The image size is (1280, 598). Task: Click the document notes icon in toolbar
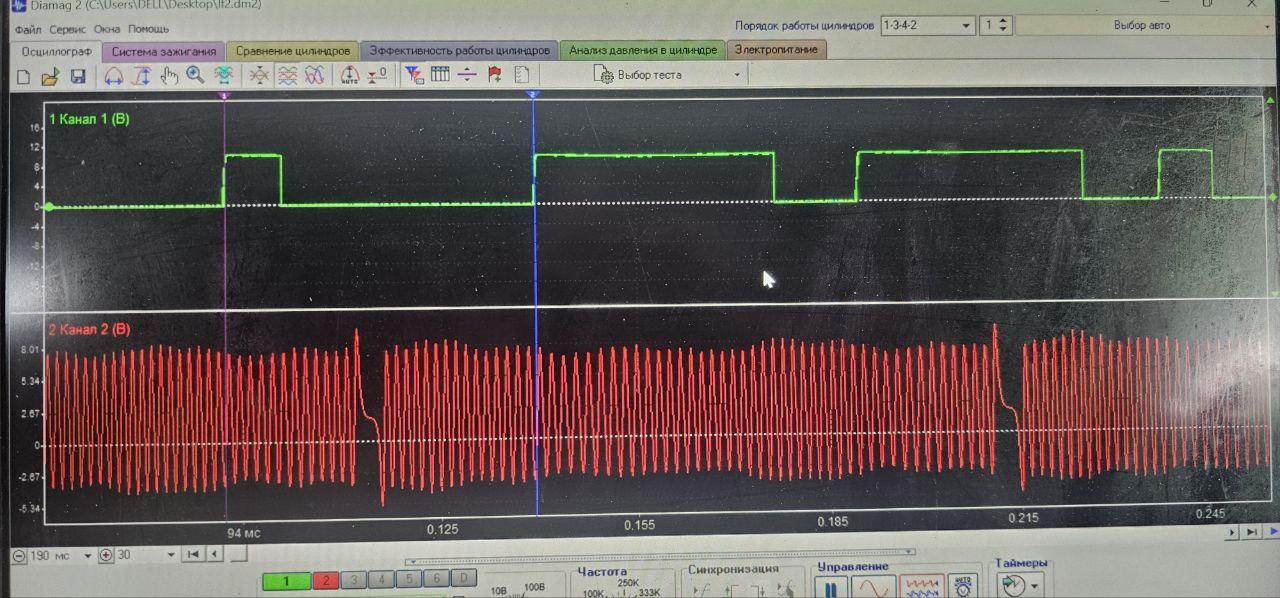coord(521,75)
